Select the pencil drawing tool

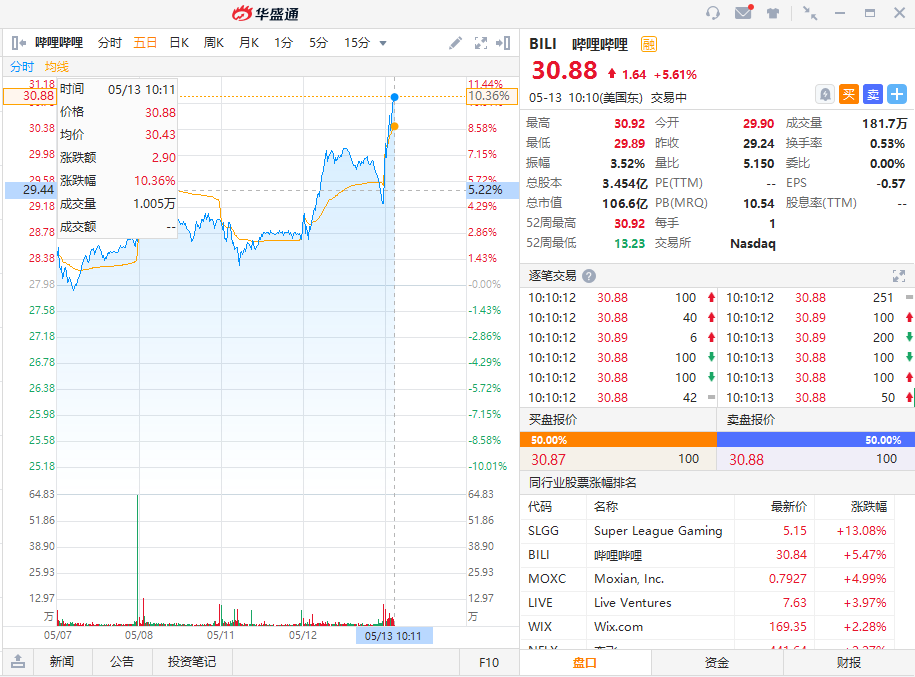tap(456, 43)
